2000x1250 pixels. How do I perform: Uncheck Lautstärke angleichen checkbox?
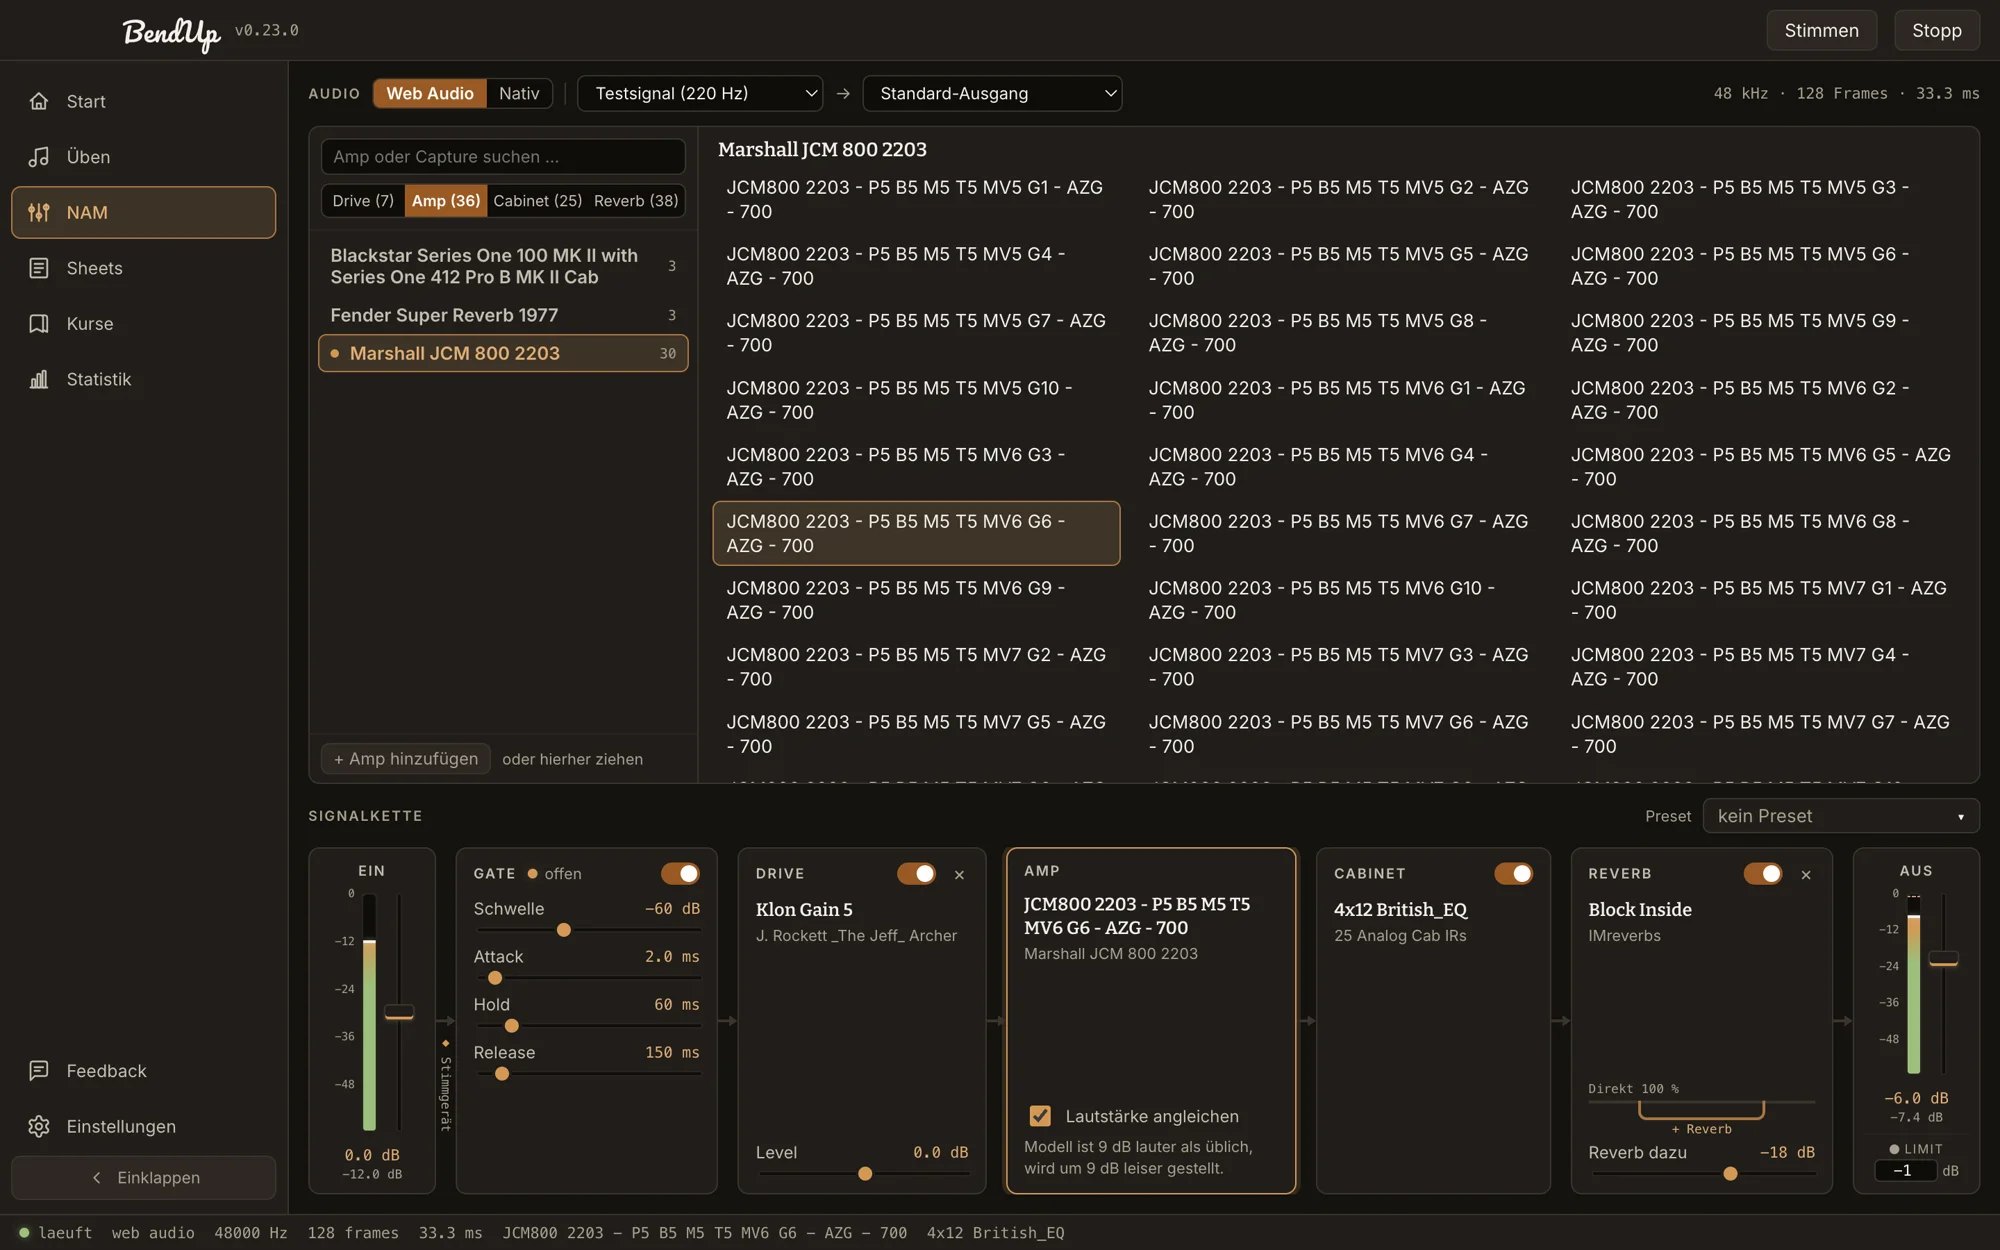point(1040,1116)
